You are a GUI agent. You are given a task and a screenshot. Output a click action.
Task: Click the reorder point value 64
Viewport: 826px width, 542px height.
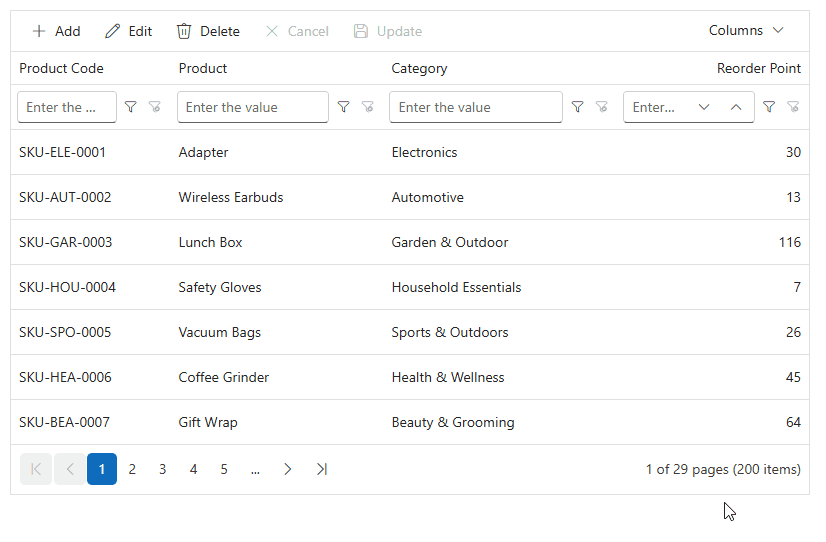(x=793, y=422)
